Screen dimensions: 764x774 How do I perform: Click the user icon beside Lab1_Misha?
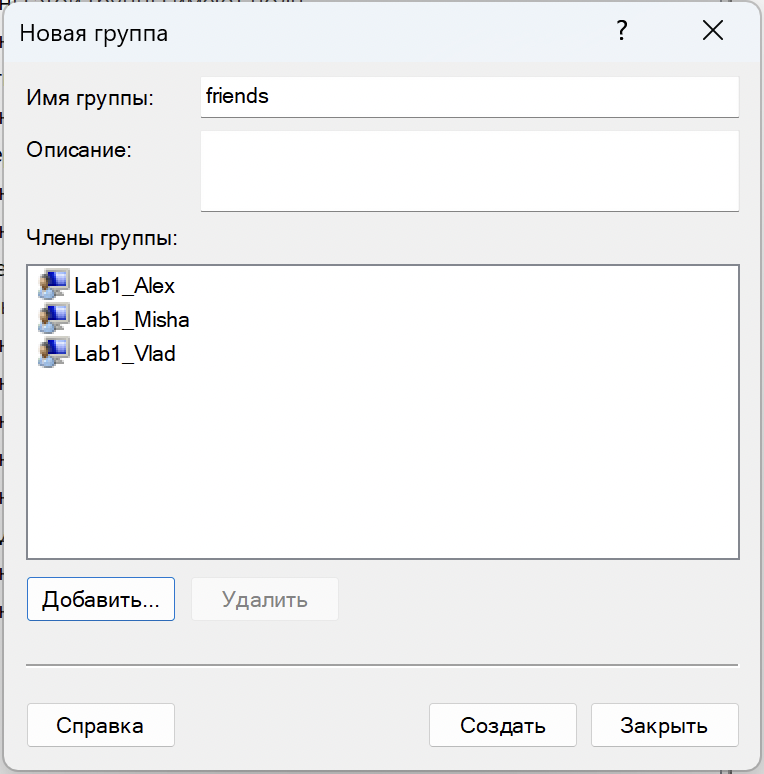pos(52,319)
